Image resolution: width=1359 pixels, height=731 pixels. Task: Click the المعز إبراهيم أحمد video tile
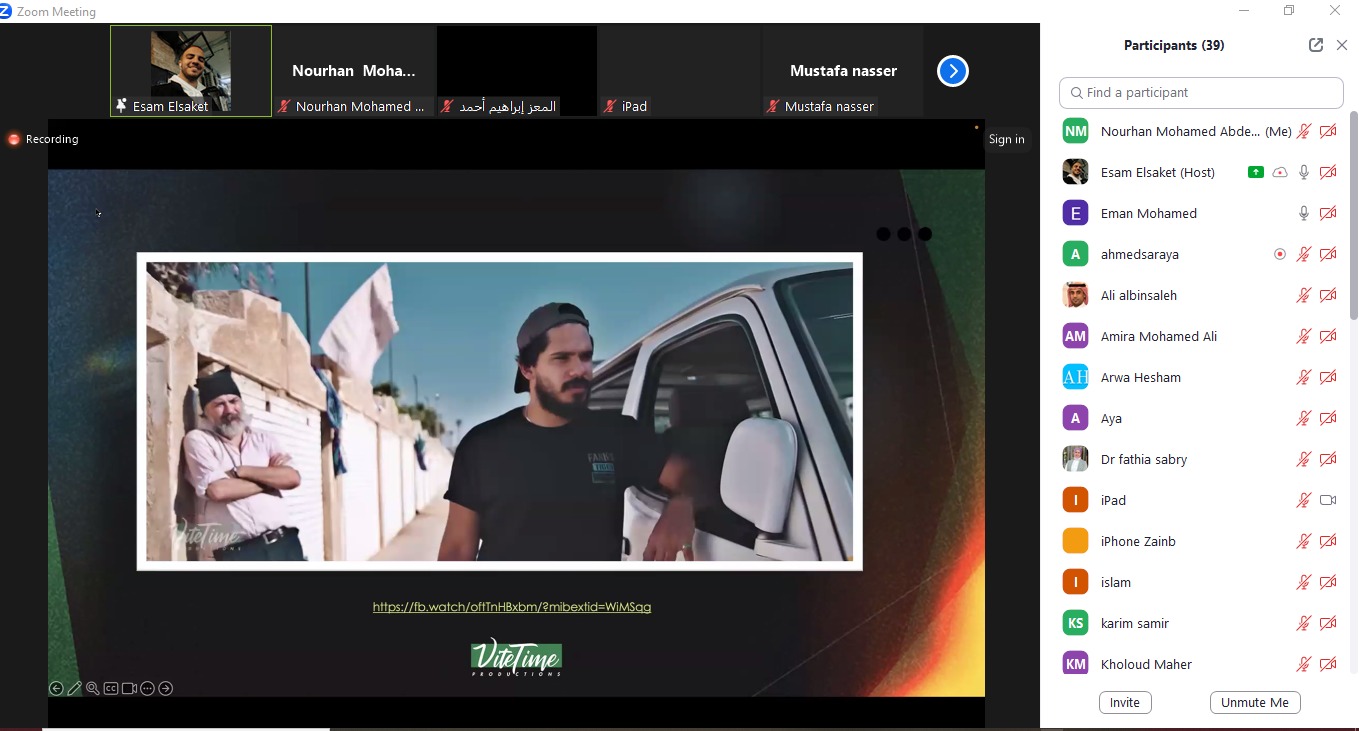point(517,71)
